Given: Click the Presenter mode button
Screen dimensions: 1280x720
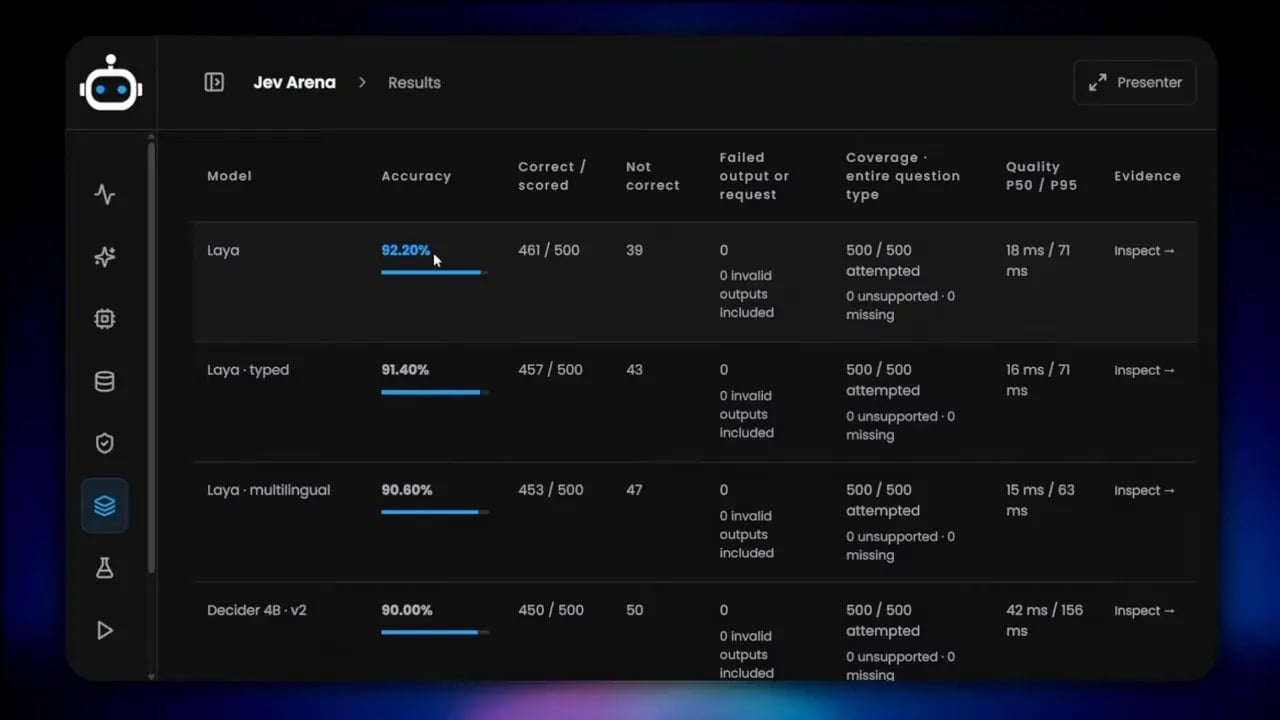Looking at the screenshot, I should pyautogui.click(x=1135, y=82).
